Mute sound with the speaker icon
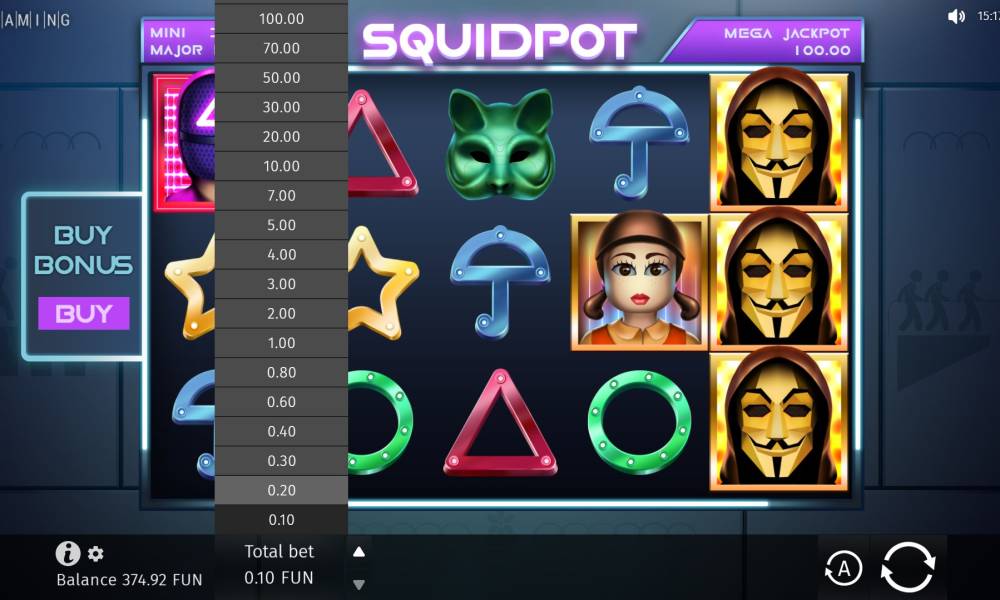This screenshot has height=600, width=1000. (x=956, y=17)
